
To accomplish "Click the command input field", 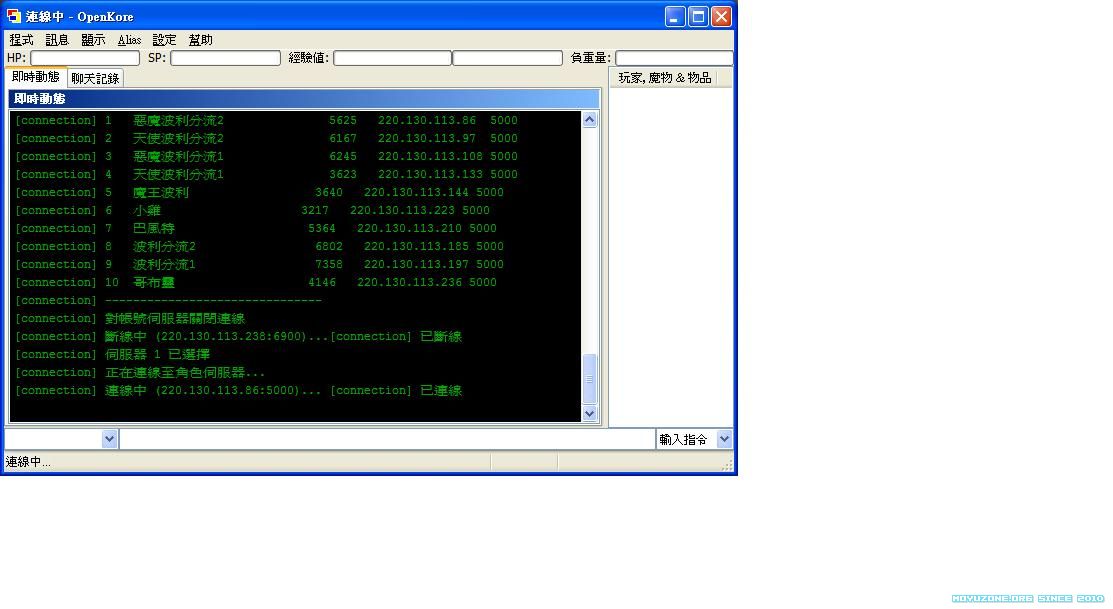I will click(387, 439).
